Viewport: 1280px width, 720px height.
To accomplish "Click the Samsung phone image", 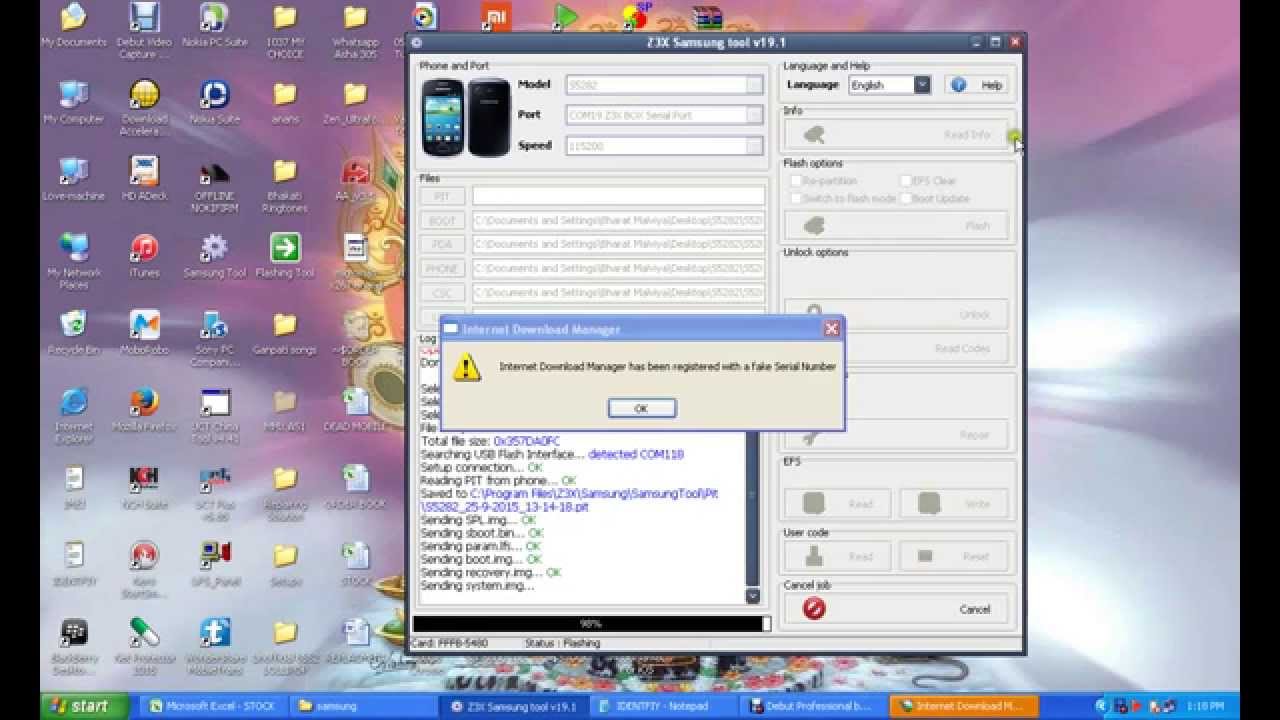I will click(x=466, y=116).
